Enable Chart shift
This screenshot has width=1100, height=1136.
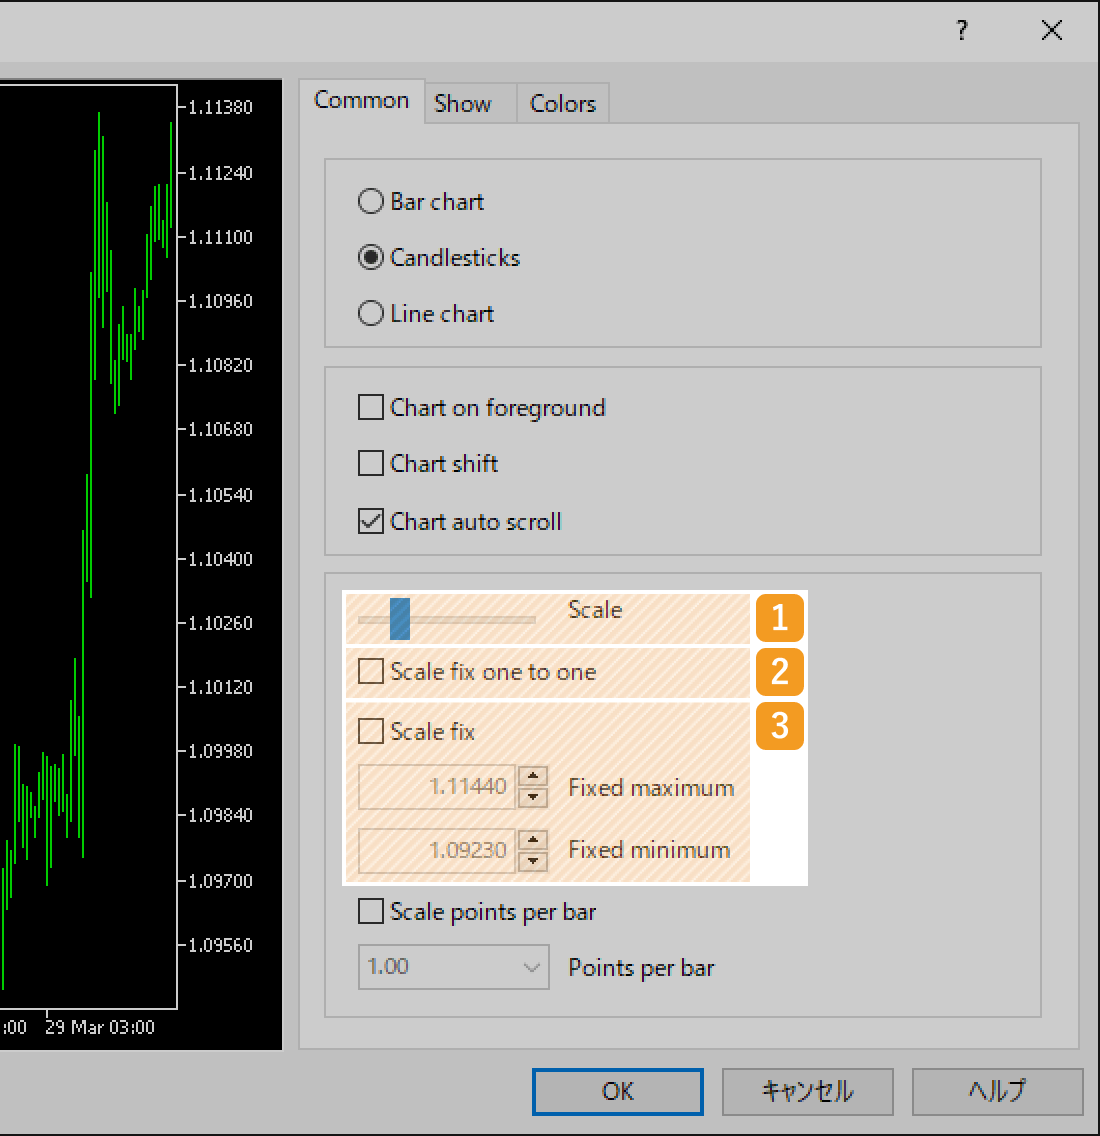coord(370,463)
